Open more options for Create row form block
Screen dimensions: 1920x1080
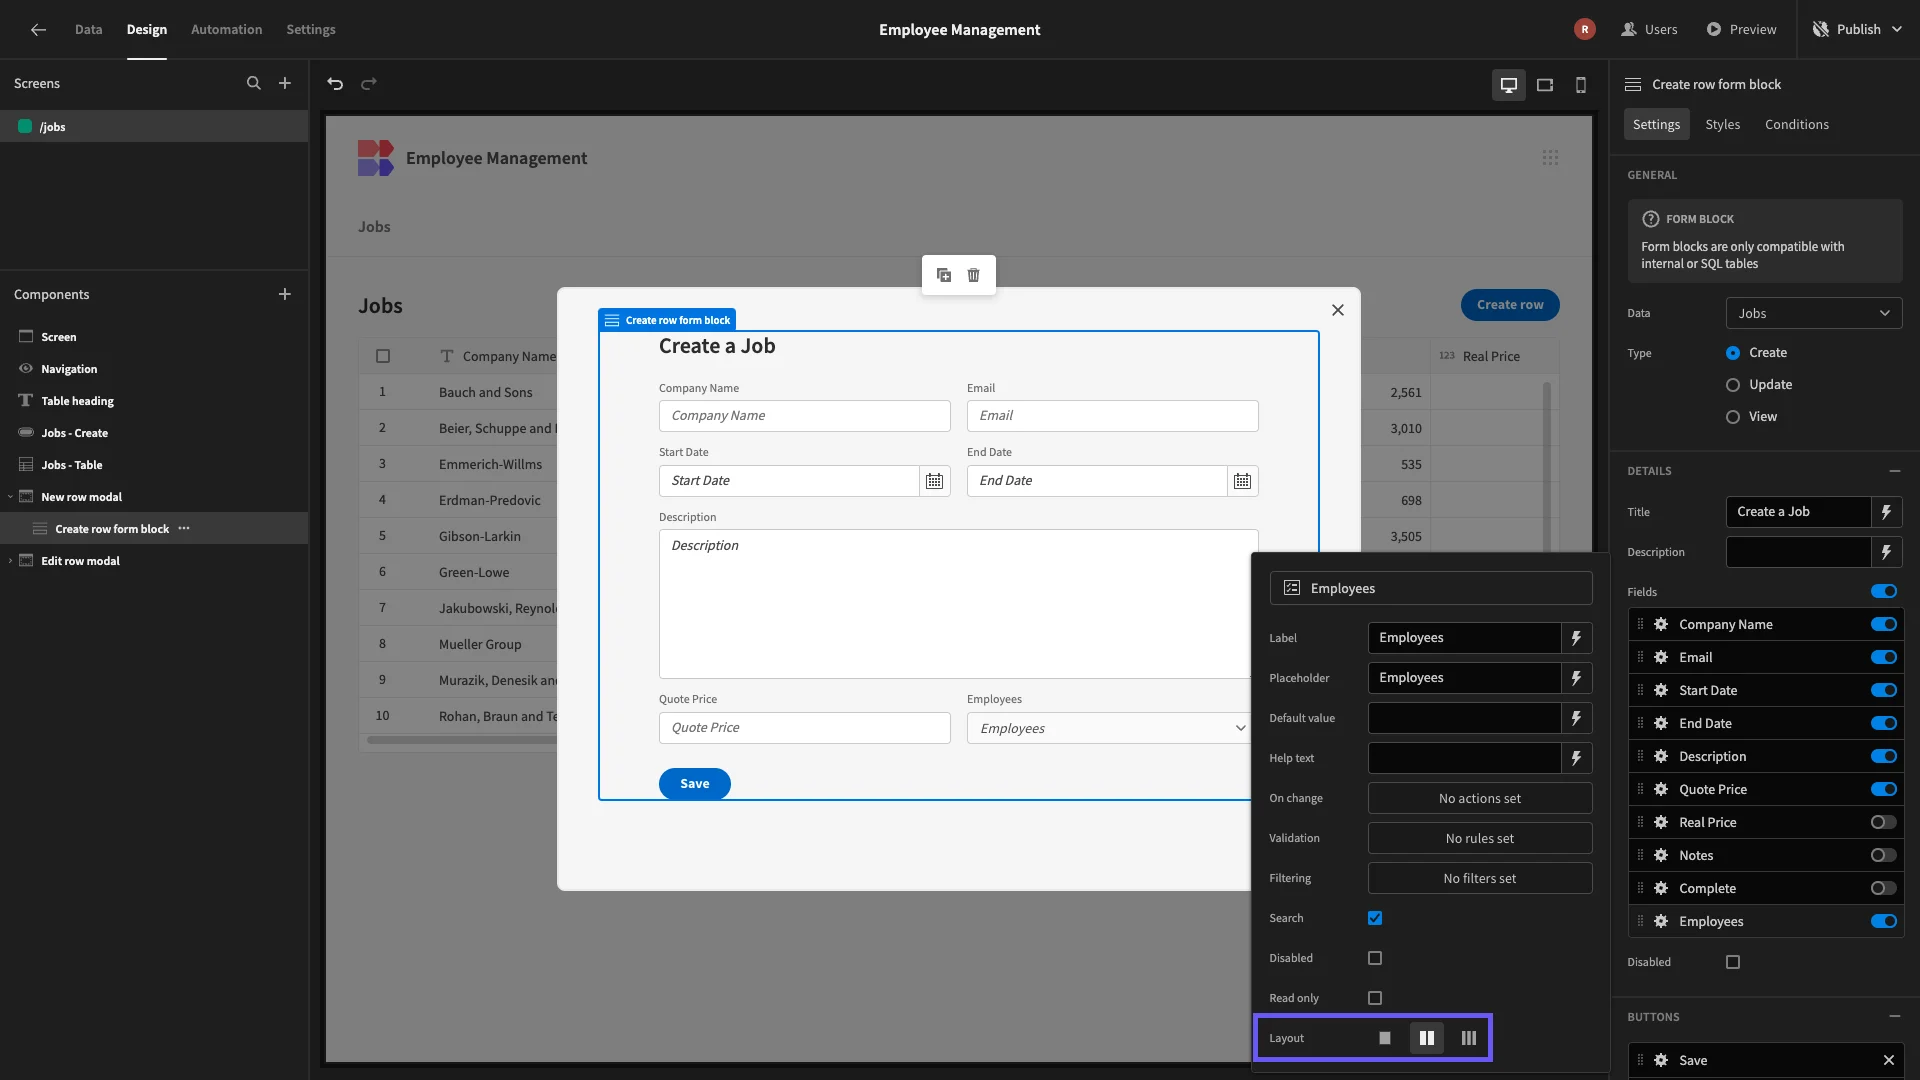pyautogui.click(x=184, y=528)
